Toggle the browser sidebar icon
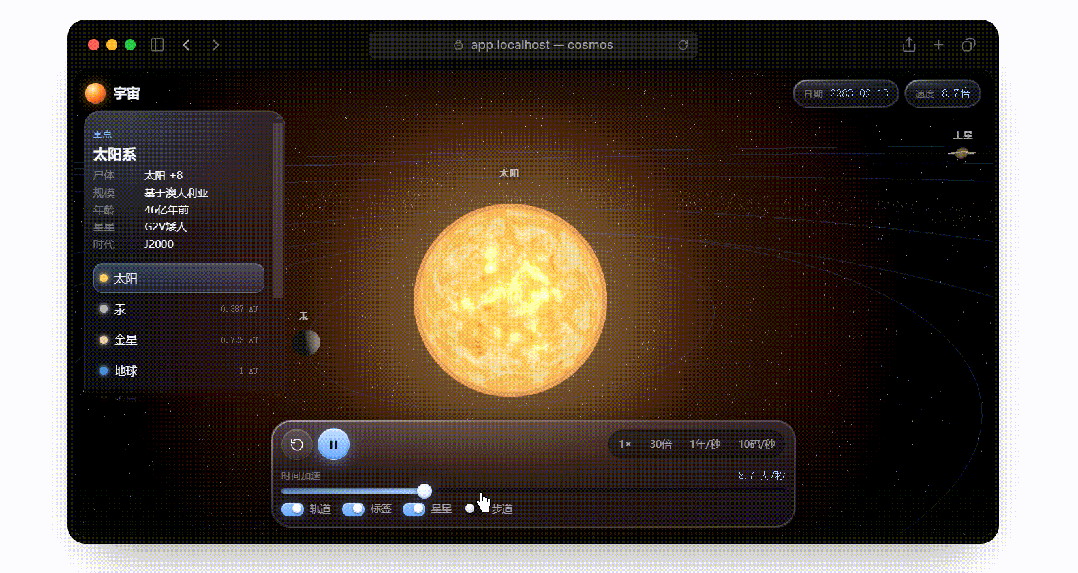1078x573 pixels. coord(157,45)
